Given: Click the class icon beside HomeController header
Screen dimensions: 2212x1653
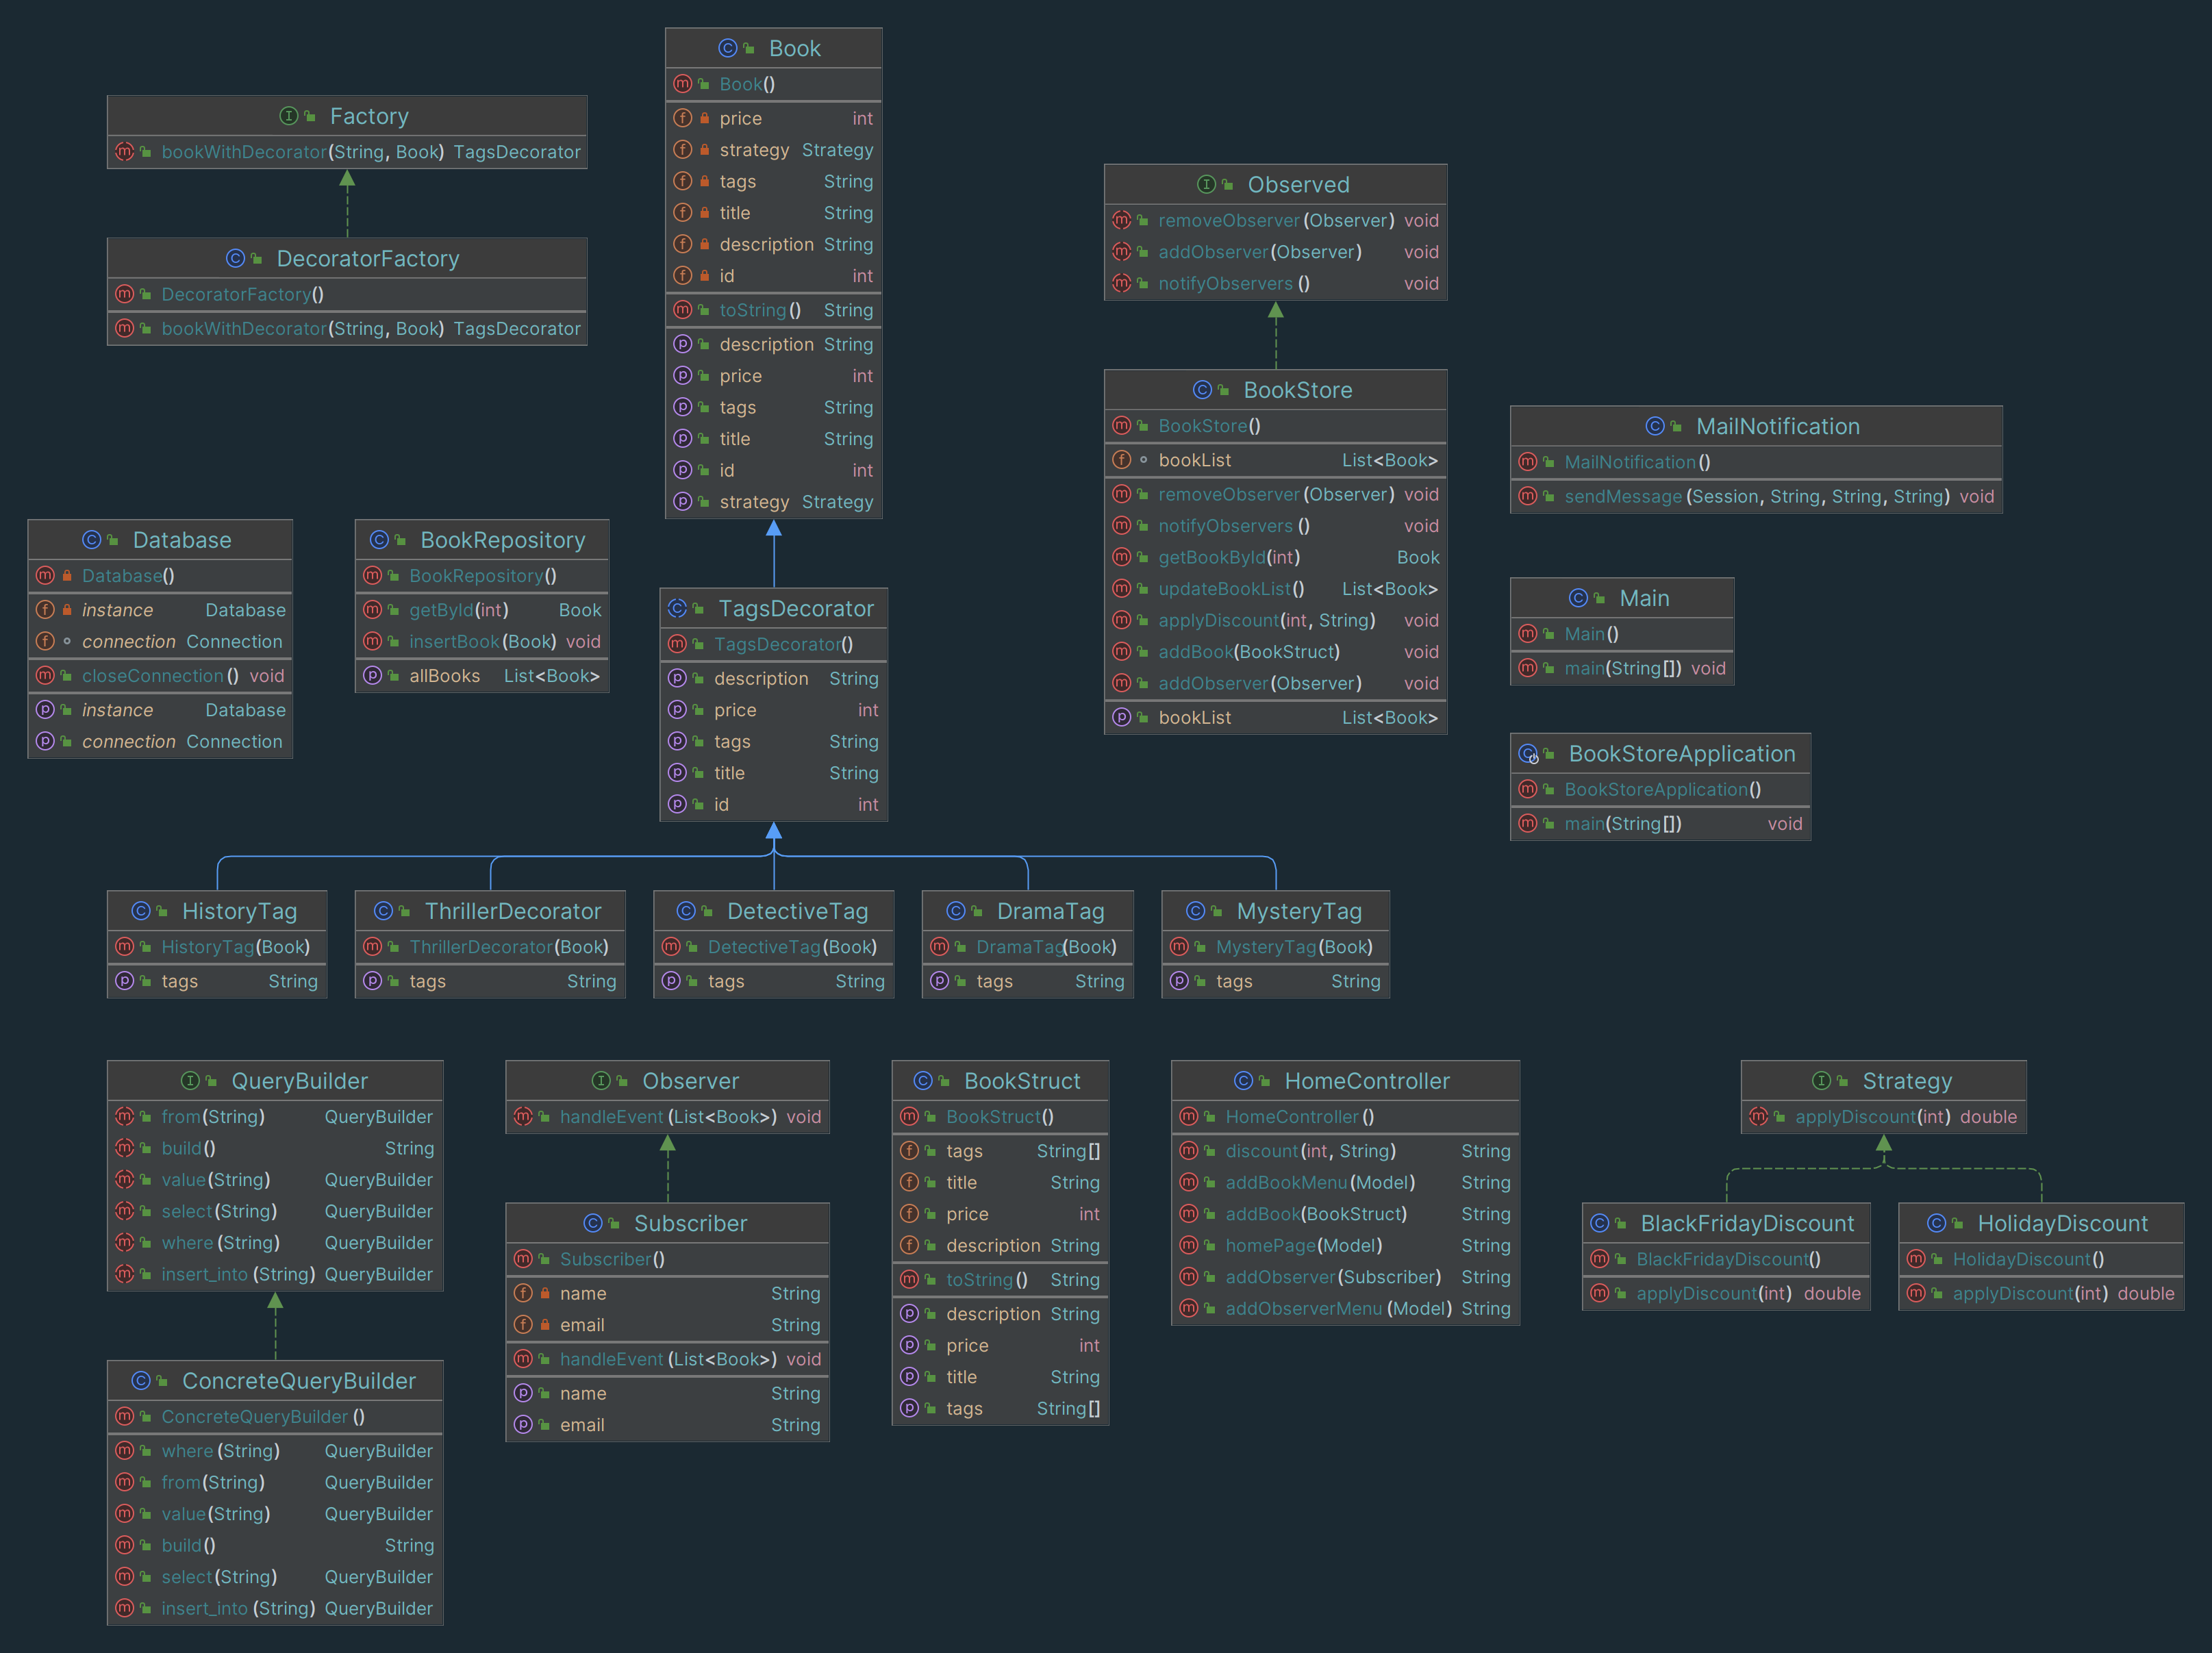Looking at the screenshot, I should click(x=1243, y=1081).
